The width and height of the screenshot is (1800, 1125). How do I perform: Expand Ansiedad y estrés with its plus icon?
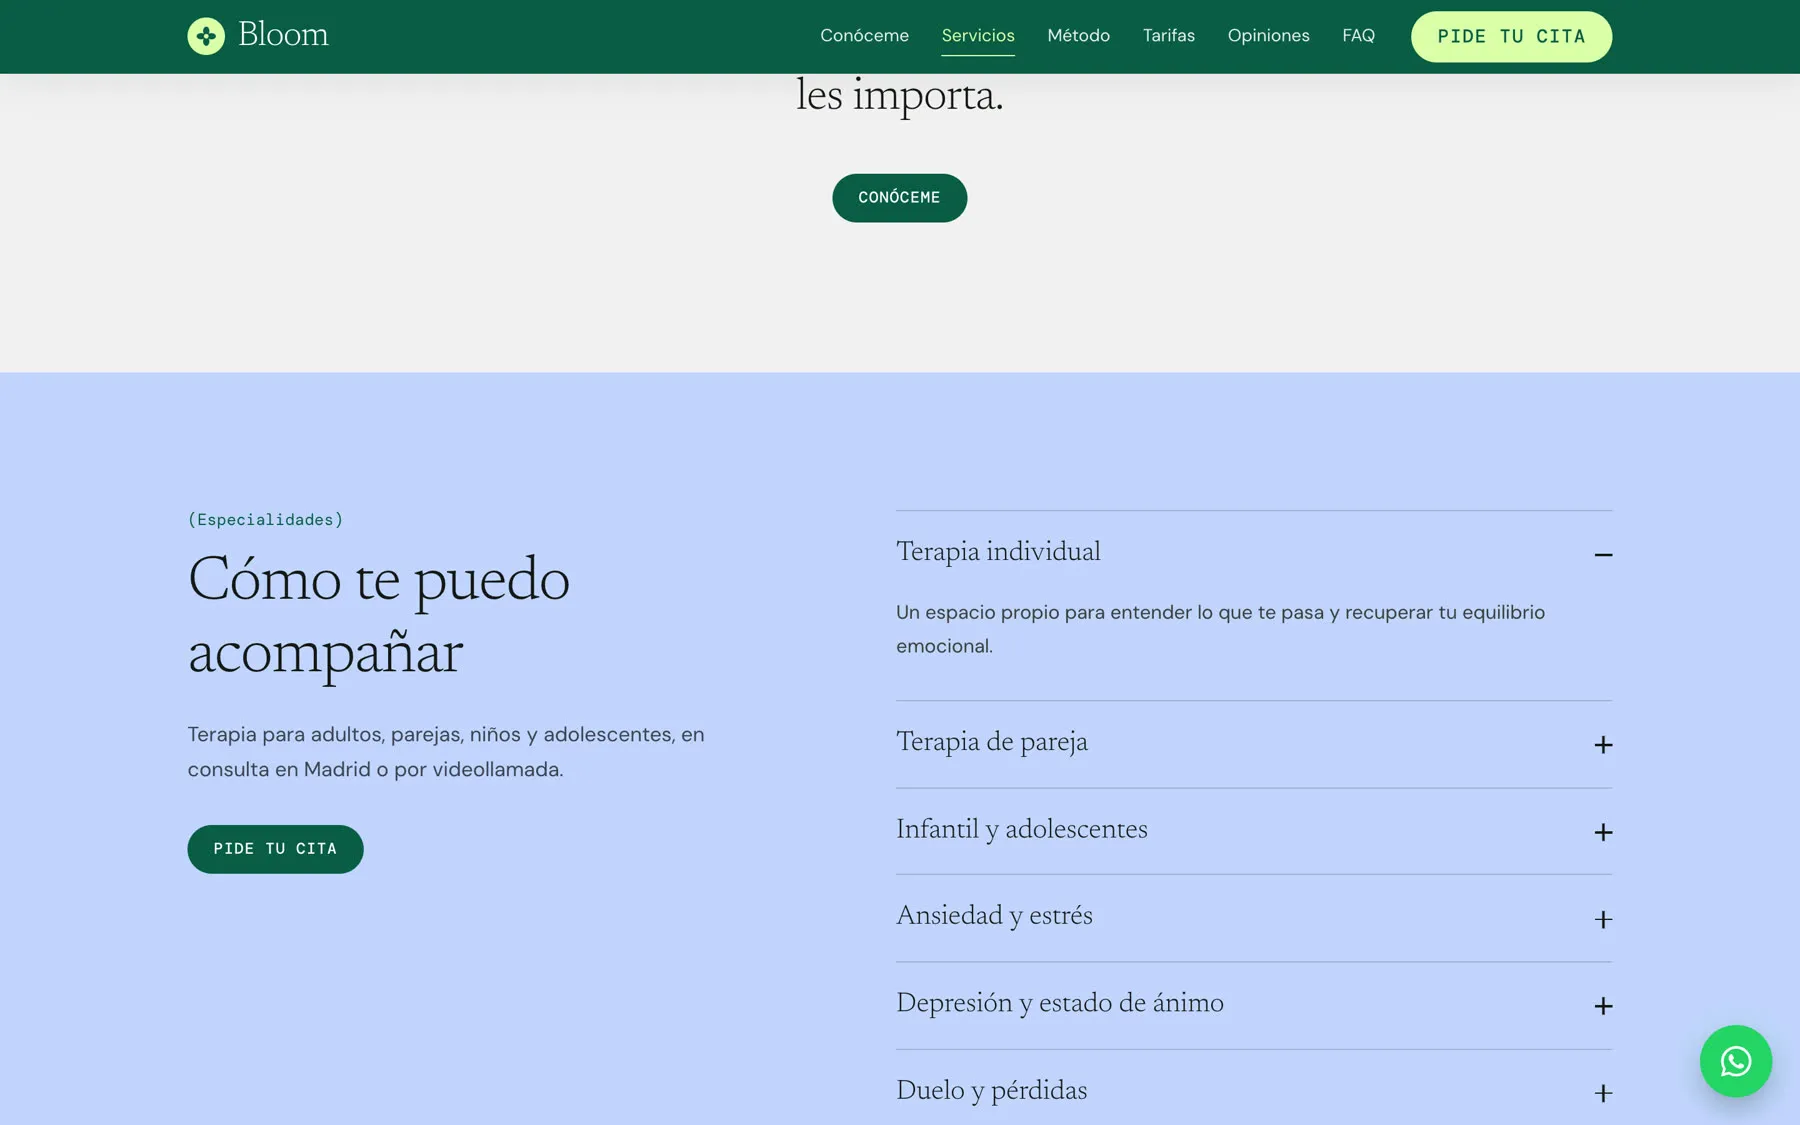click(1603, 919)
